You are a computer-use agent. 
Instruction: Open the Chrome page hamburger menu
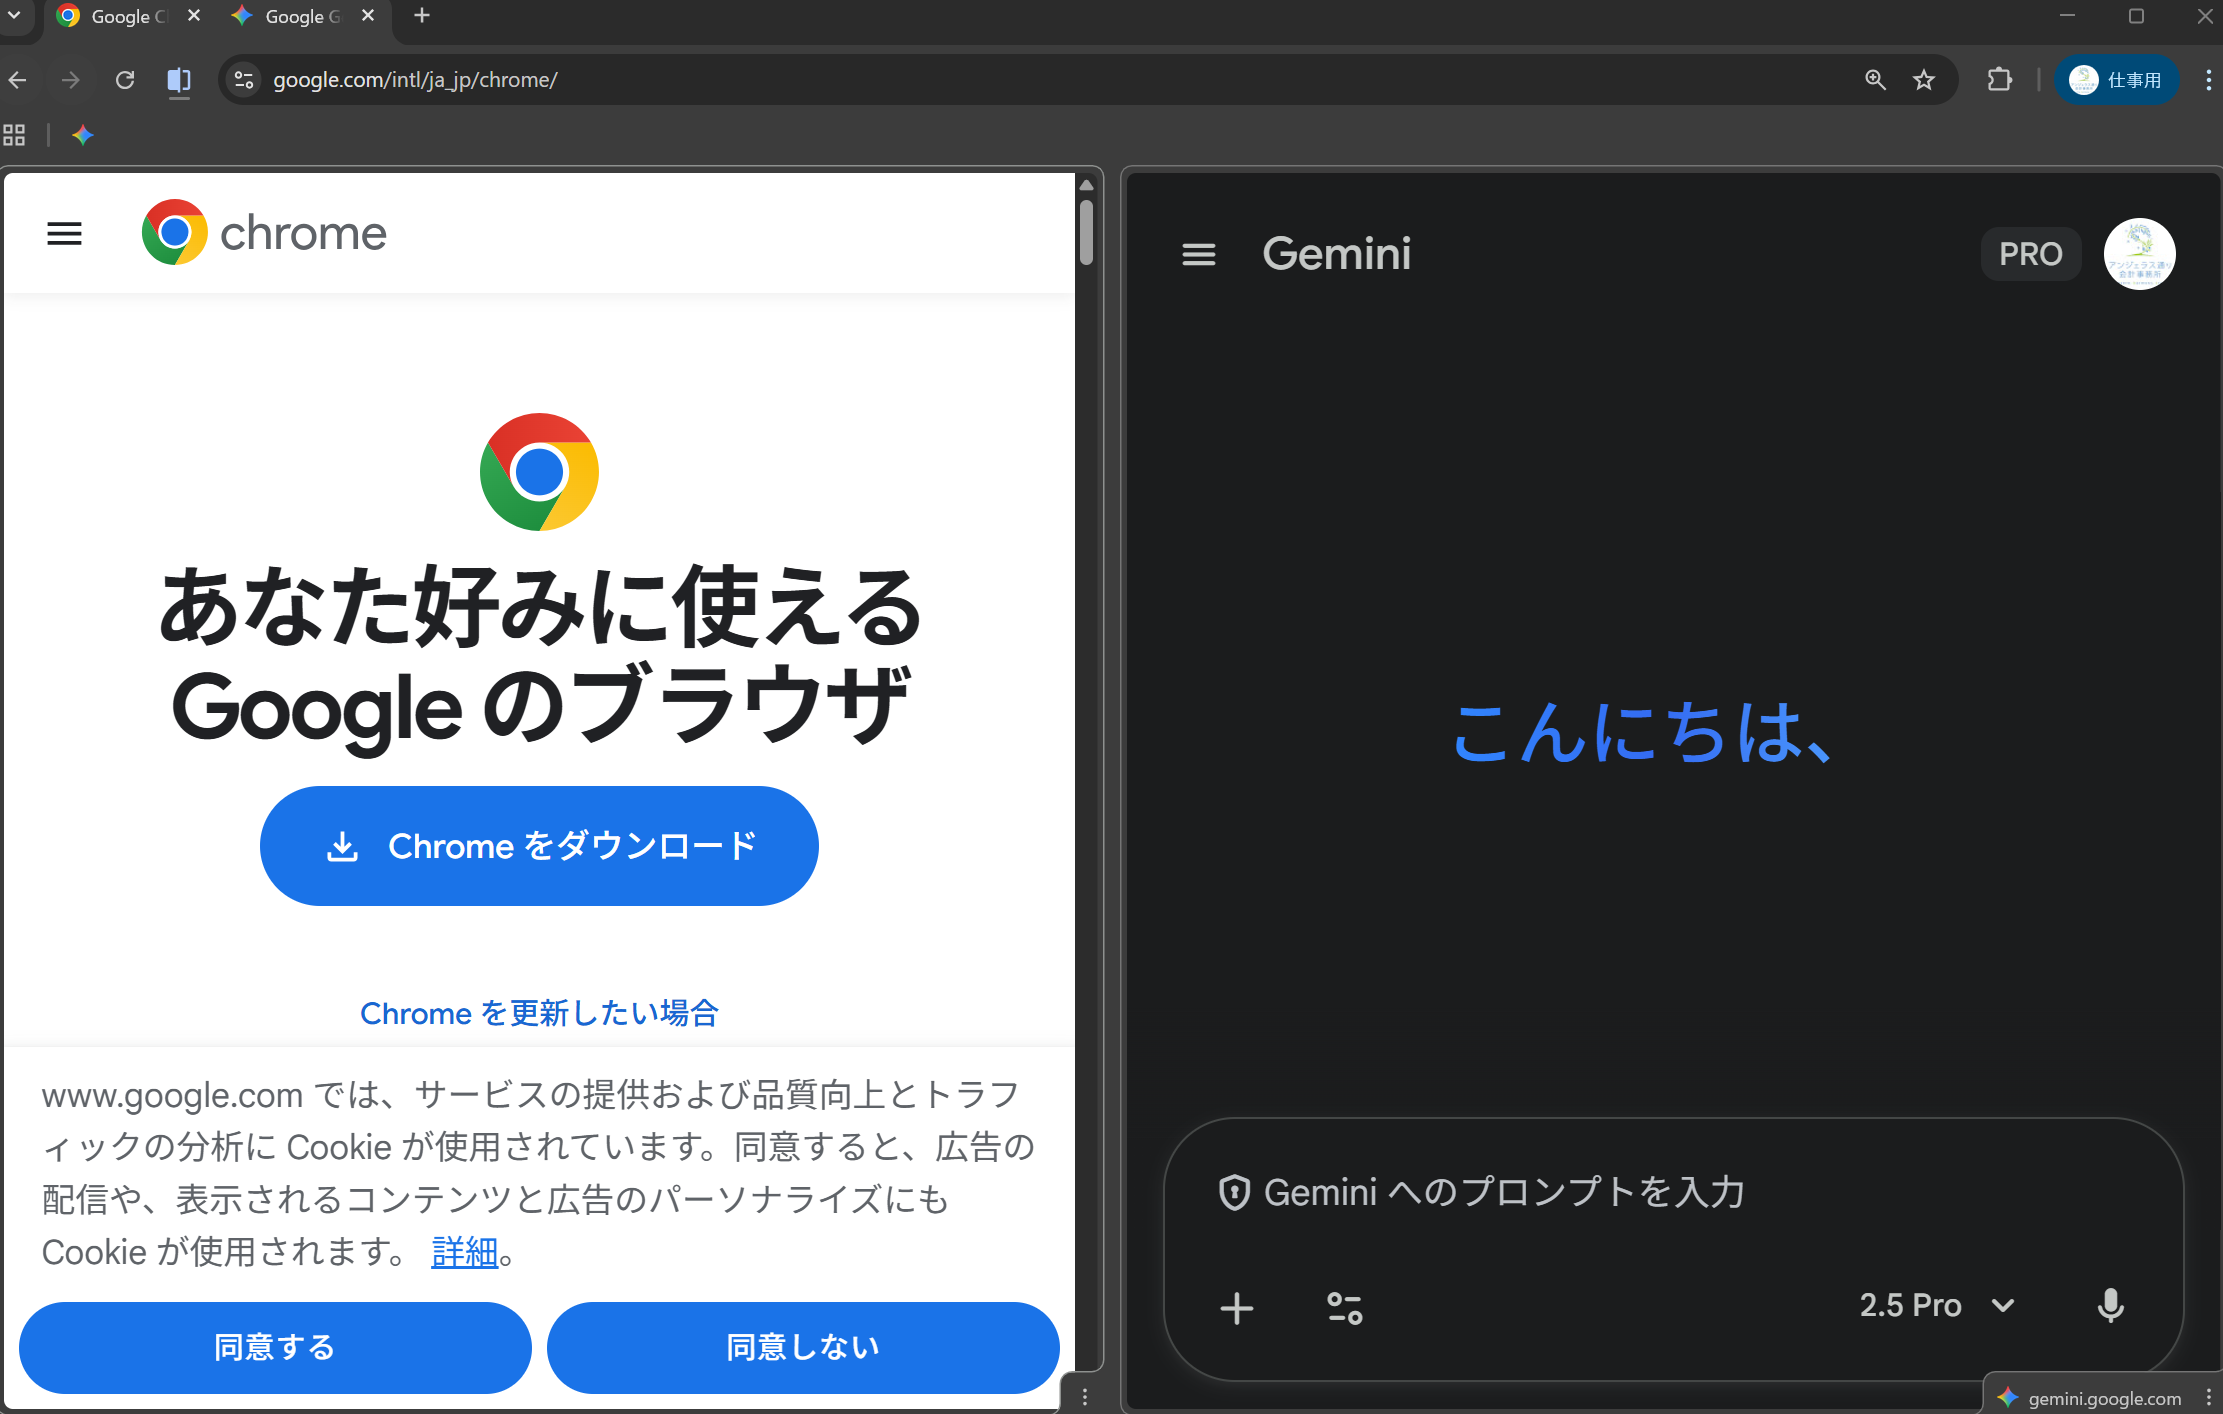click(65, 234)
